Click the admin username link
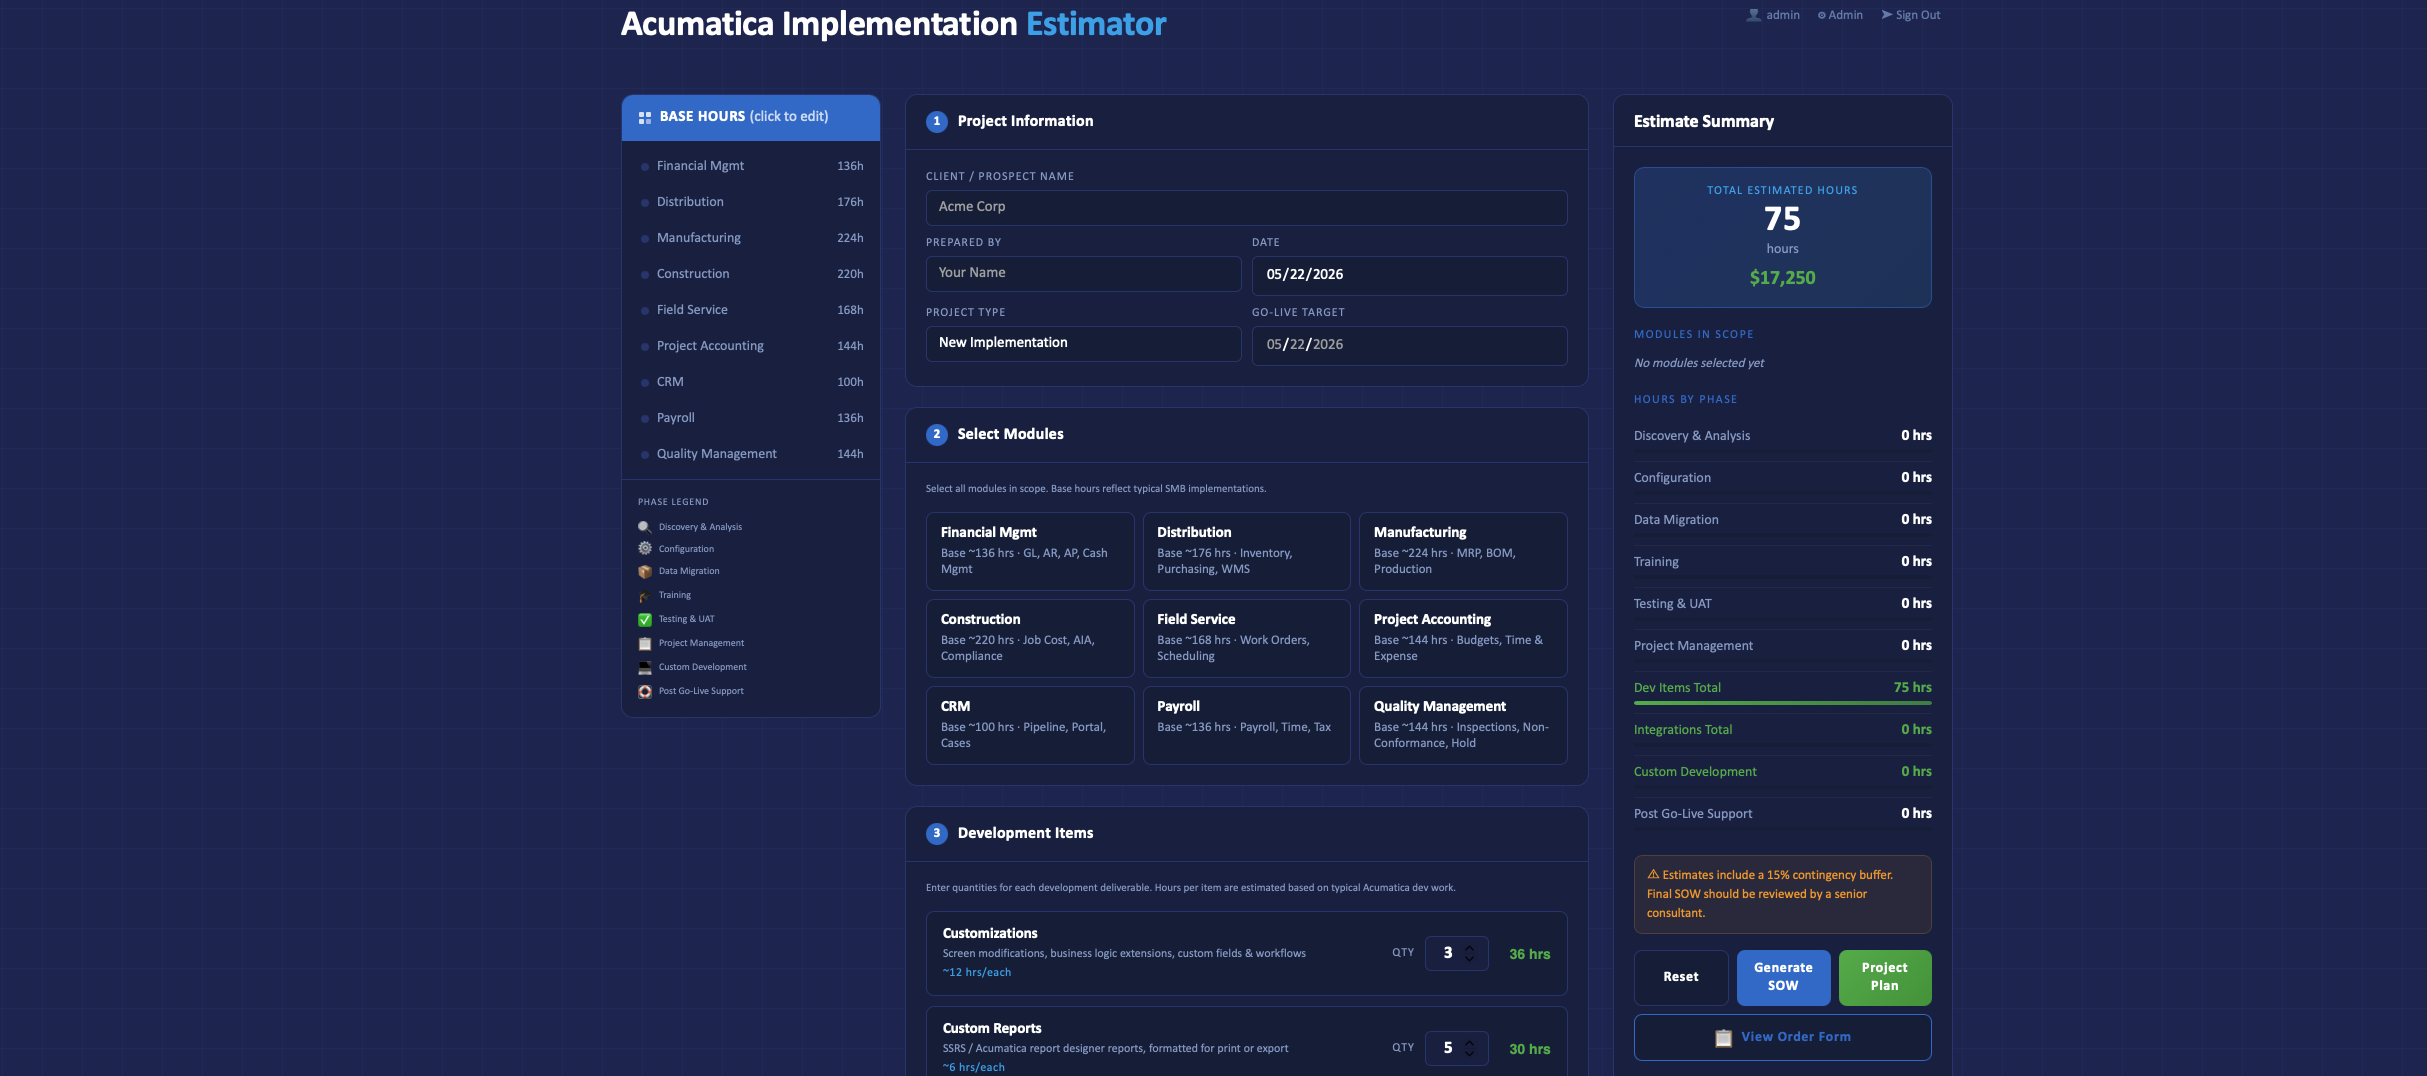 coord(1773,15)
